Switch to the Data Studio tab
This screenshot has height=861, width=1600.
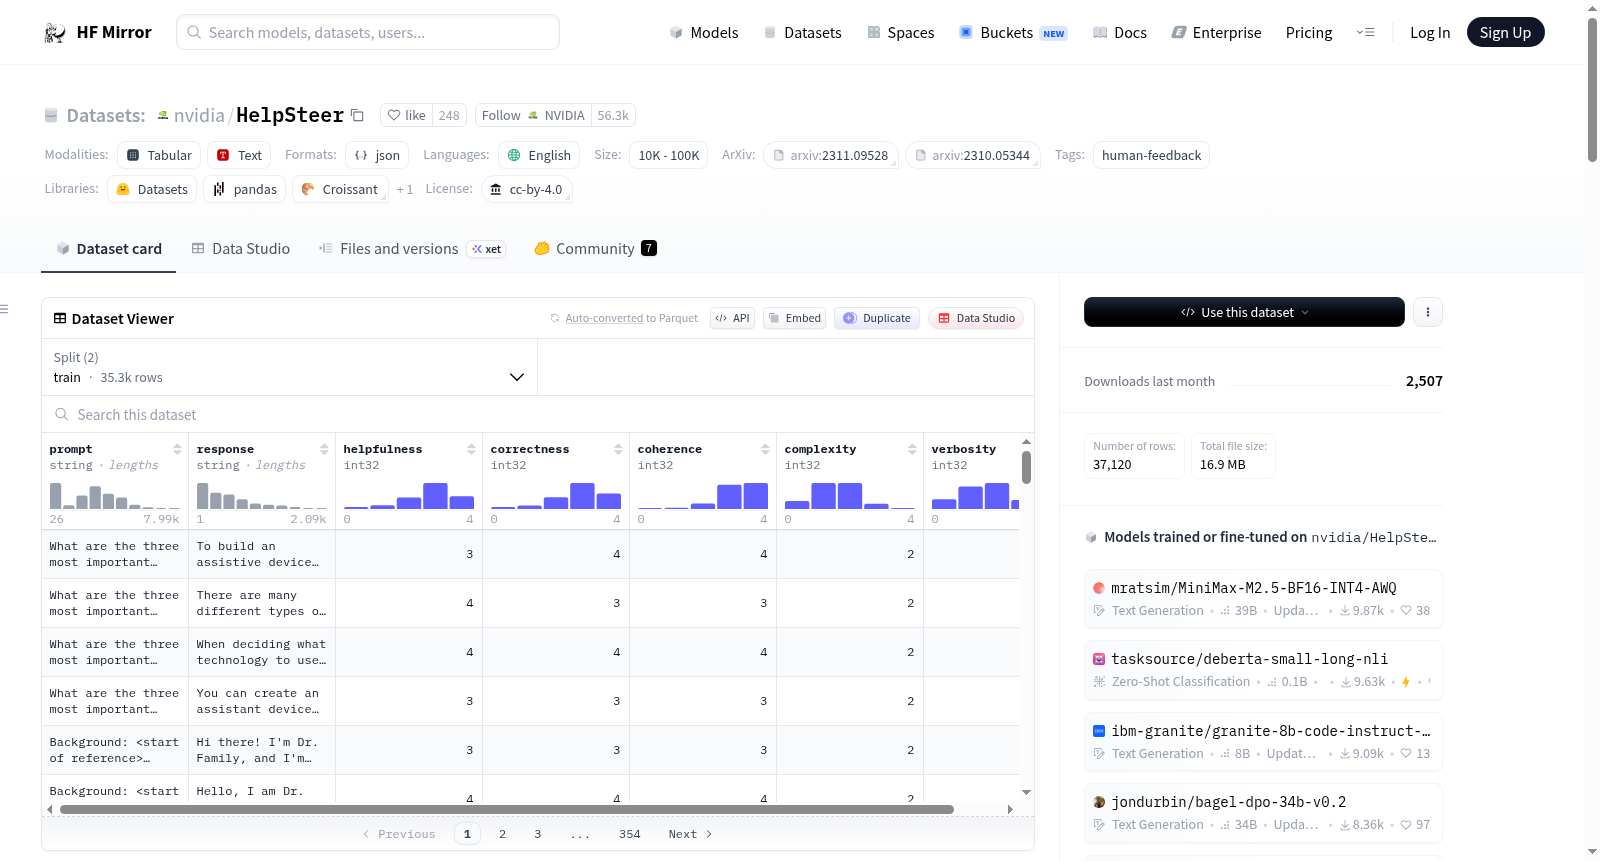click(241, 249)
